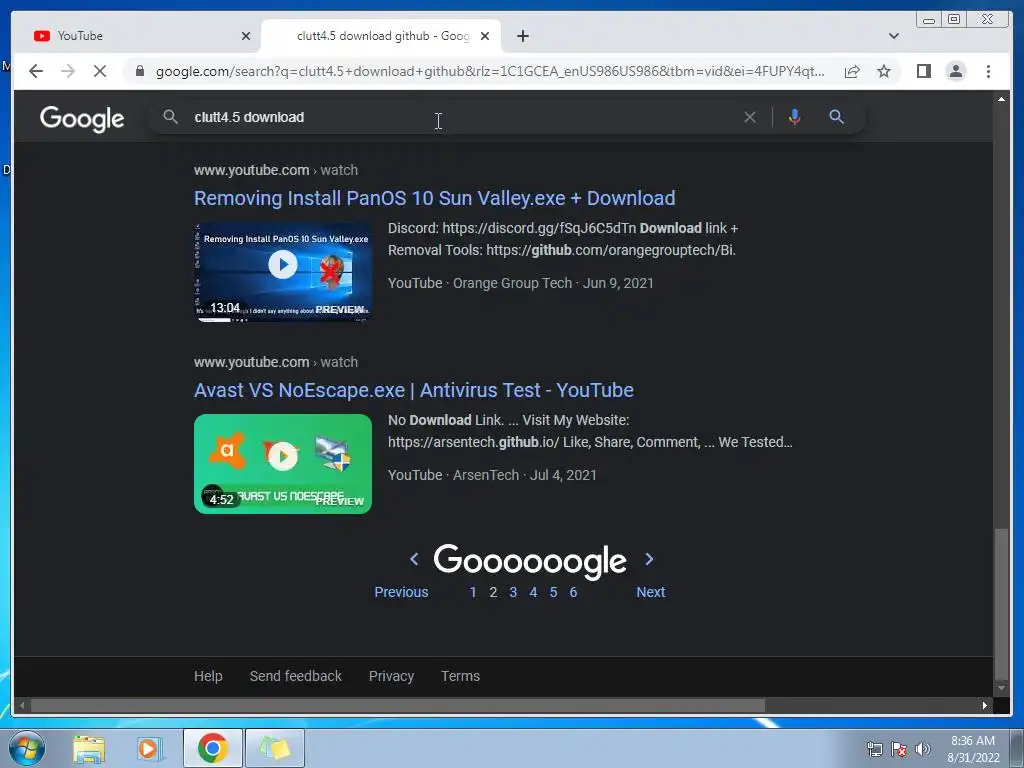The width and height of the screenshot is (1024, 768).
Task: Open Avast VS NoEscape.exe Antivirus Test result
Action: coord(413,390)
